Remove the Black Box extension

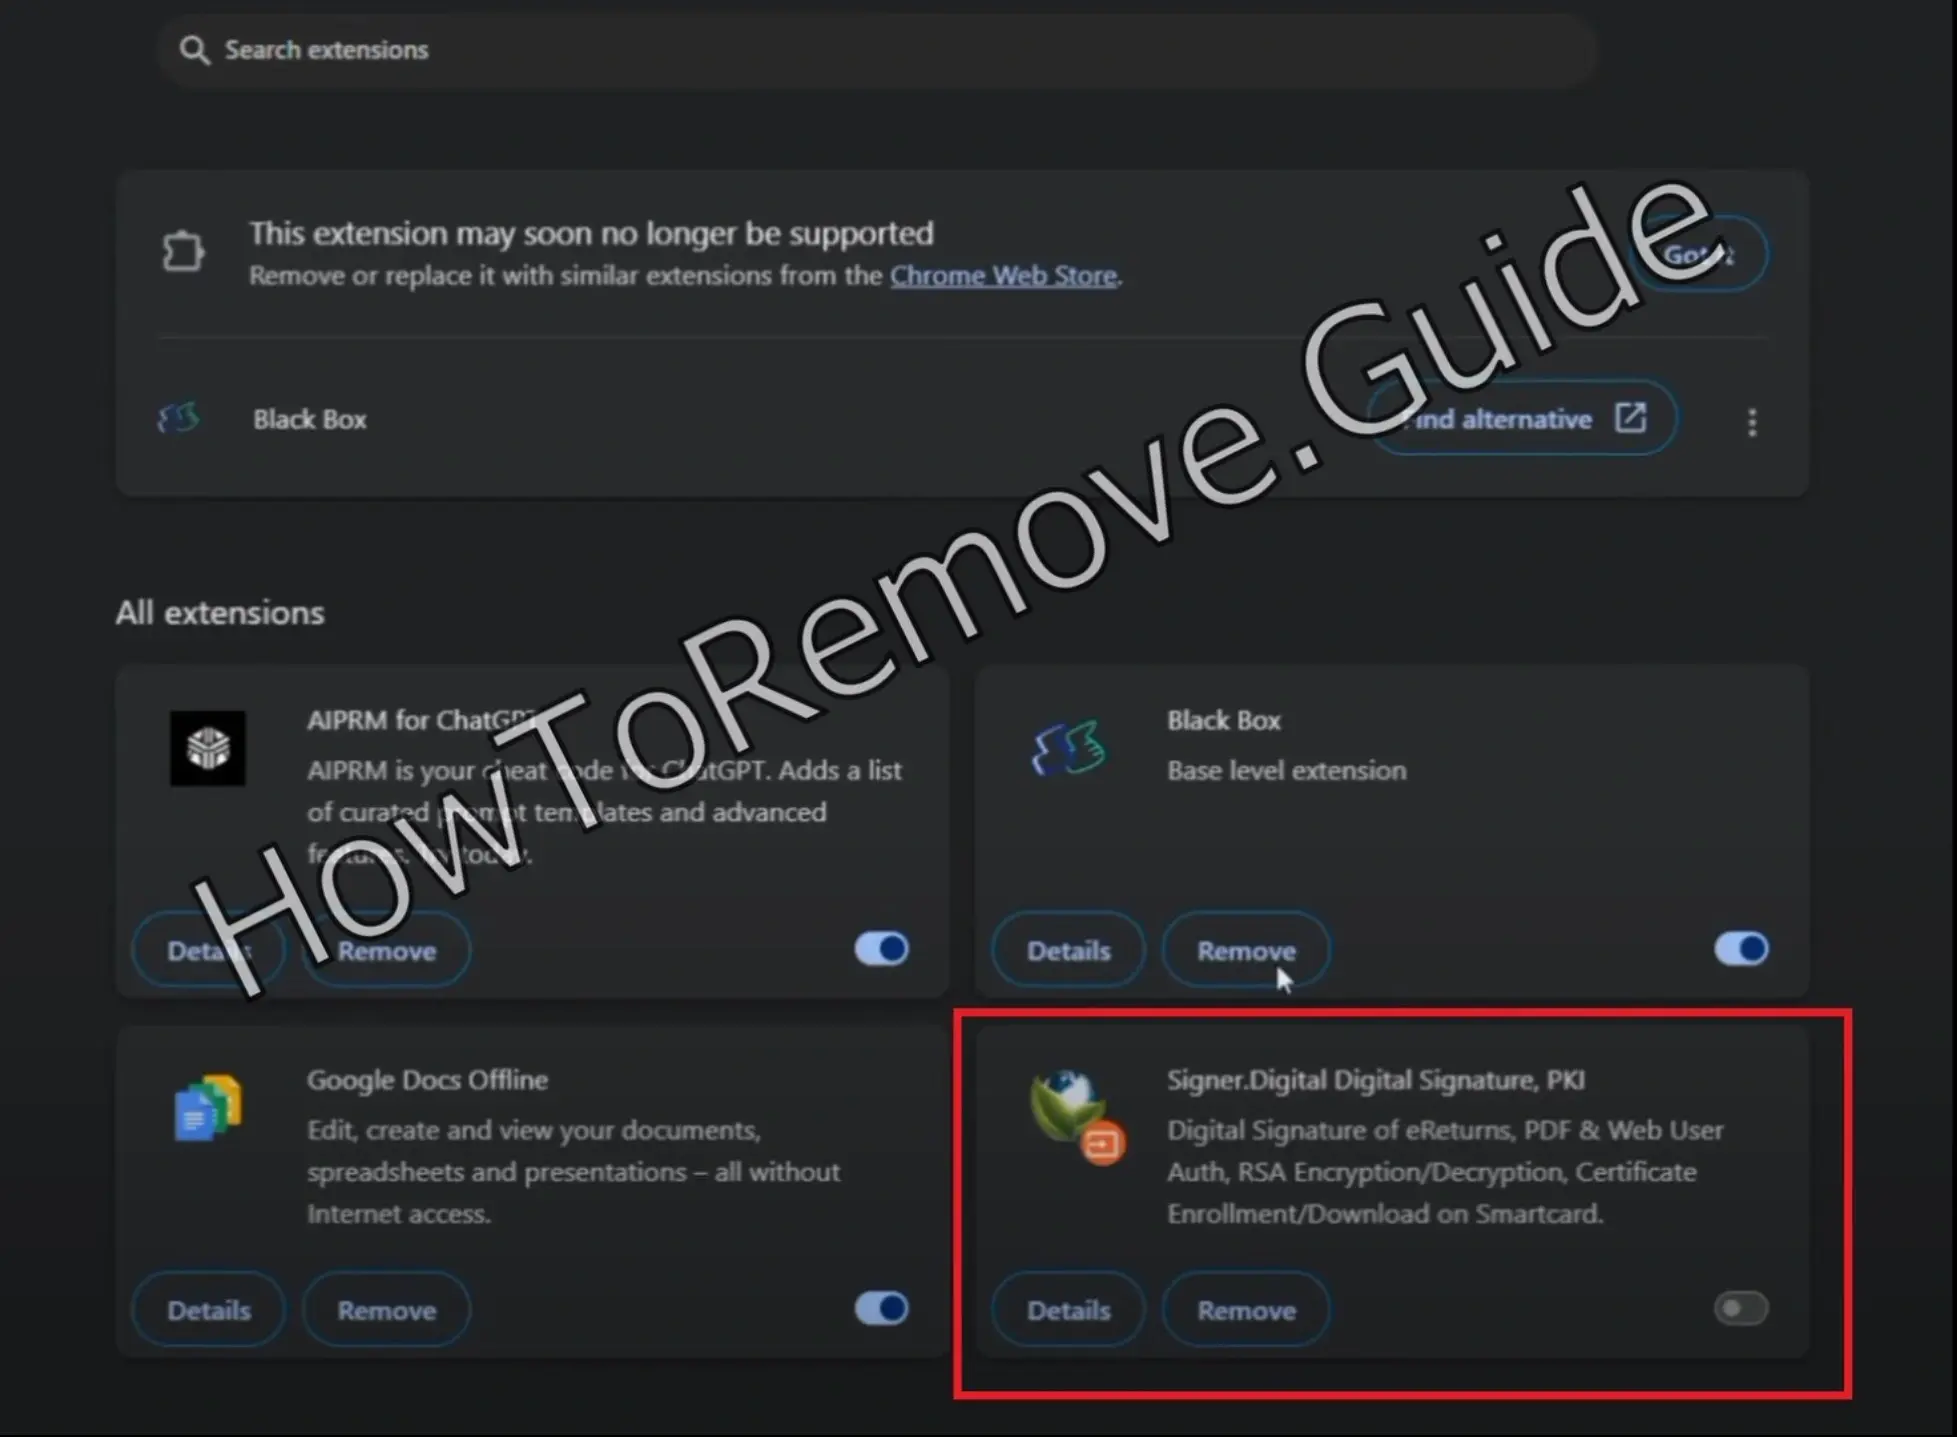coord(1246,950)
